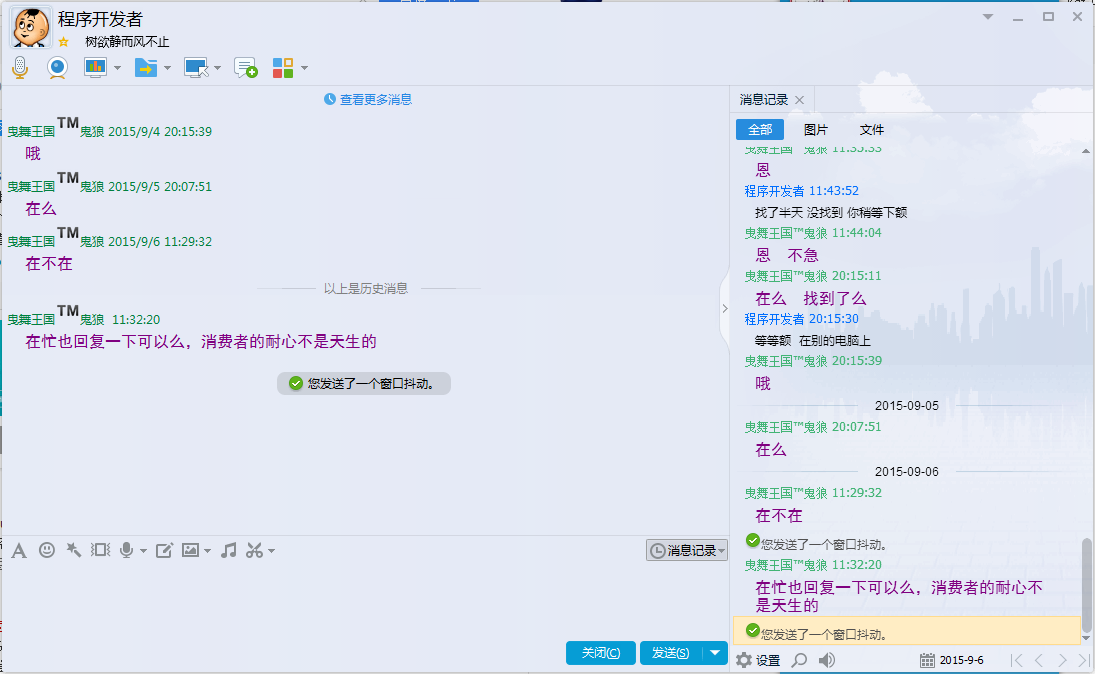
Task: Select the 消息记录 panel tab
Action: 764,100
